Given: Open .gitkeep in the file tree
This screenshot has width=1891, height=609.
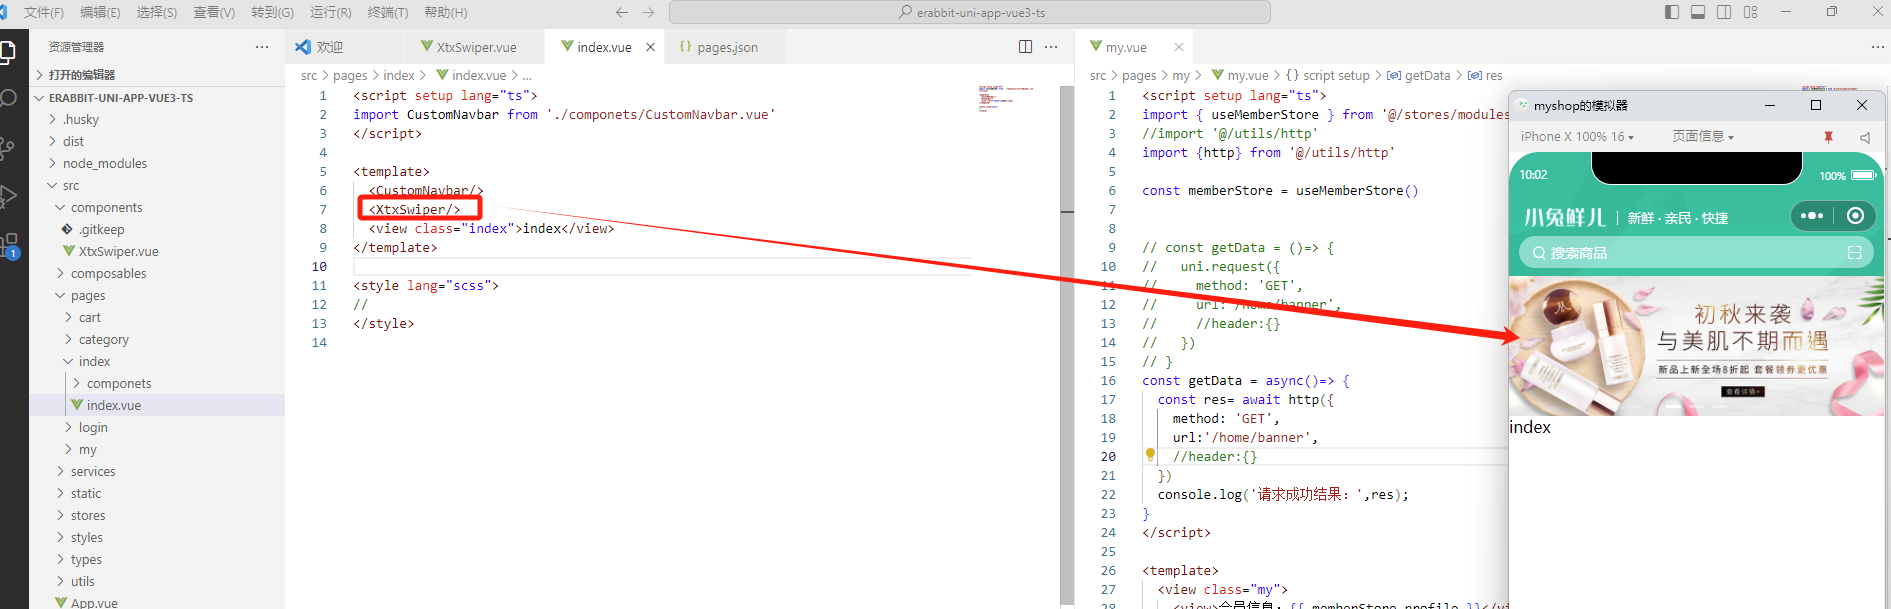Looking at the screenshot, I should point(157,229).
